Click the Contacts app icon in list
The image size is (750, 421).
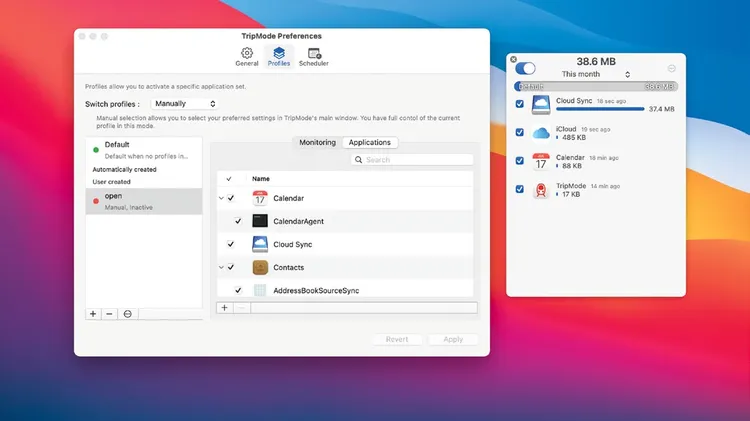tap(260, 267)
